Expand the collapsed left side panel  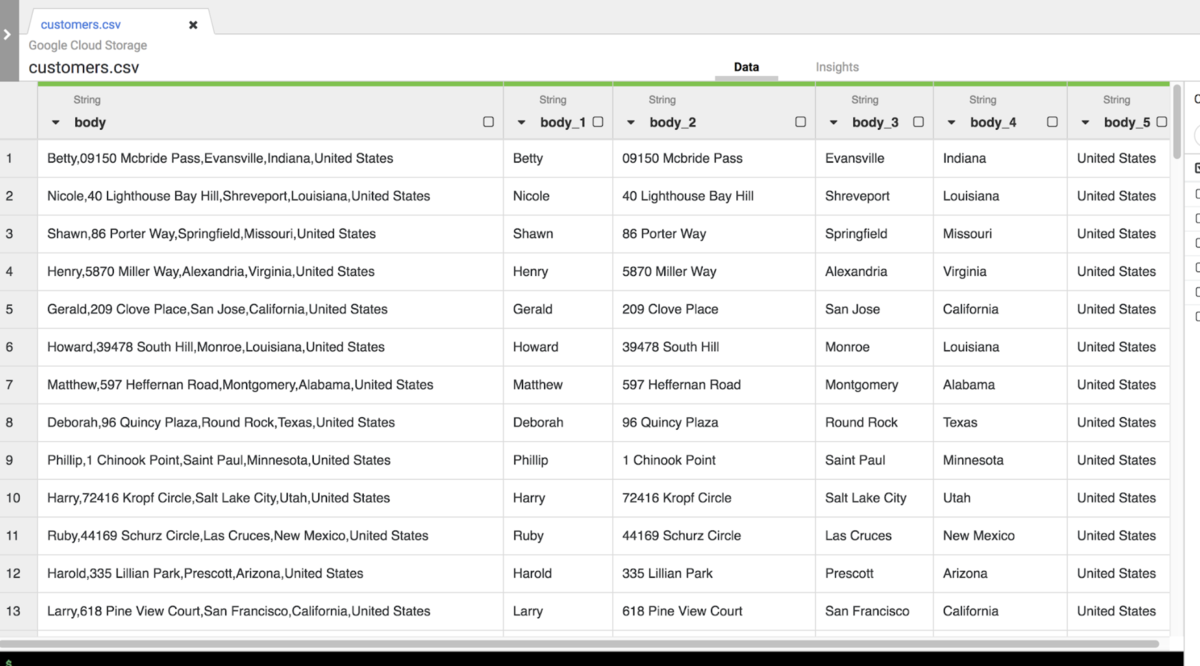pos(8,36)
